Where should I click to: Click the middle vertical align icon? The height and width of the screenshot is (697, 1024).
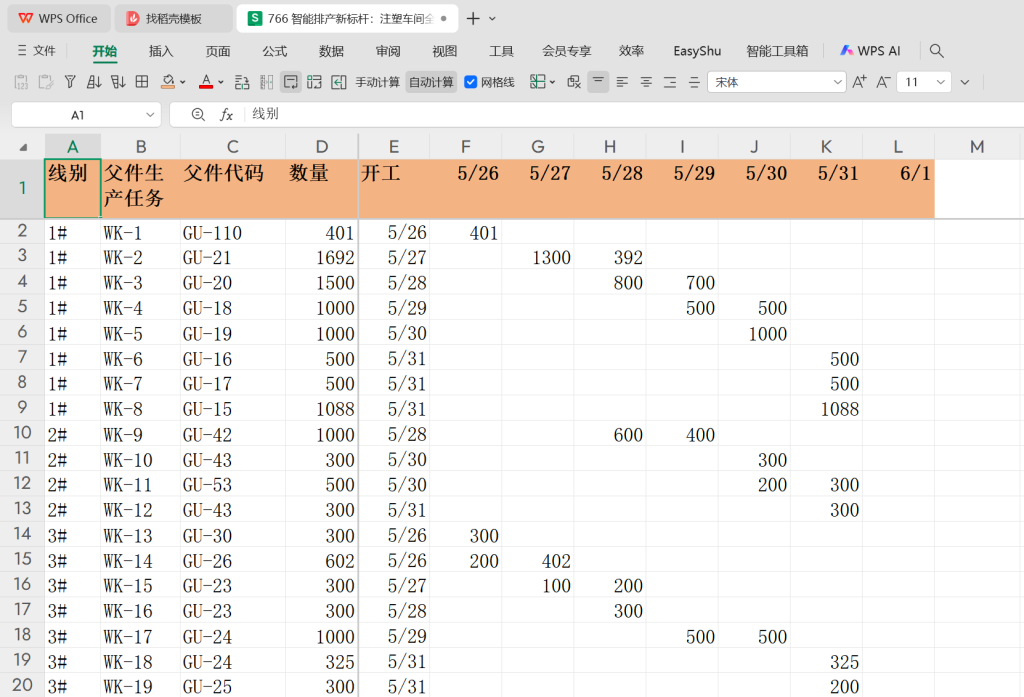[694, 82]
